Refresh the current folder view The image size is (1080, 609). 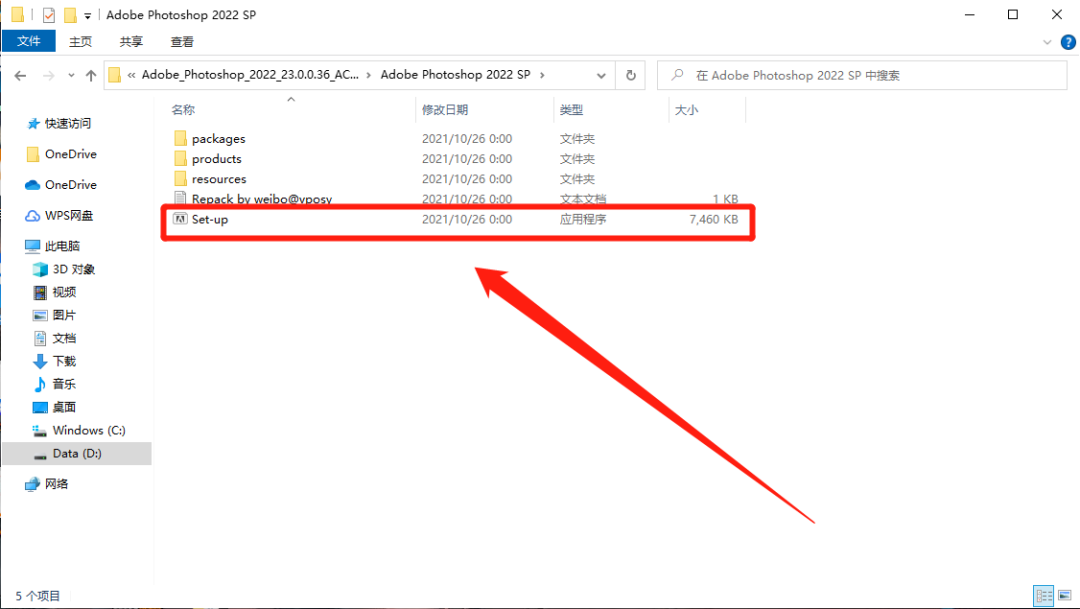pos(629,74)
